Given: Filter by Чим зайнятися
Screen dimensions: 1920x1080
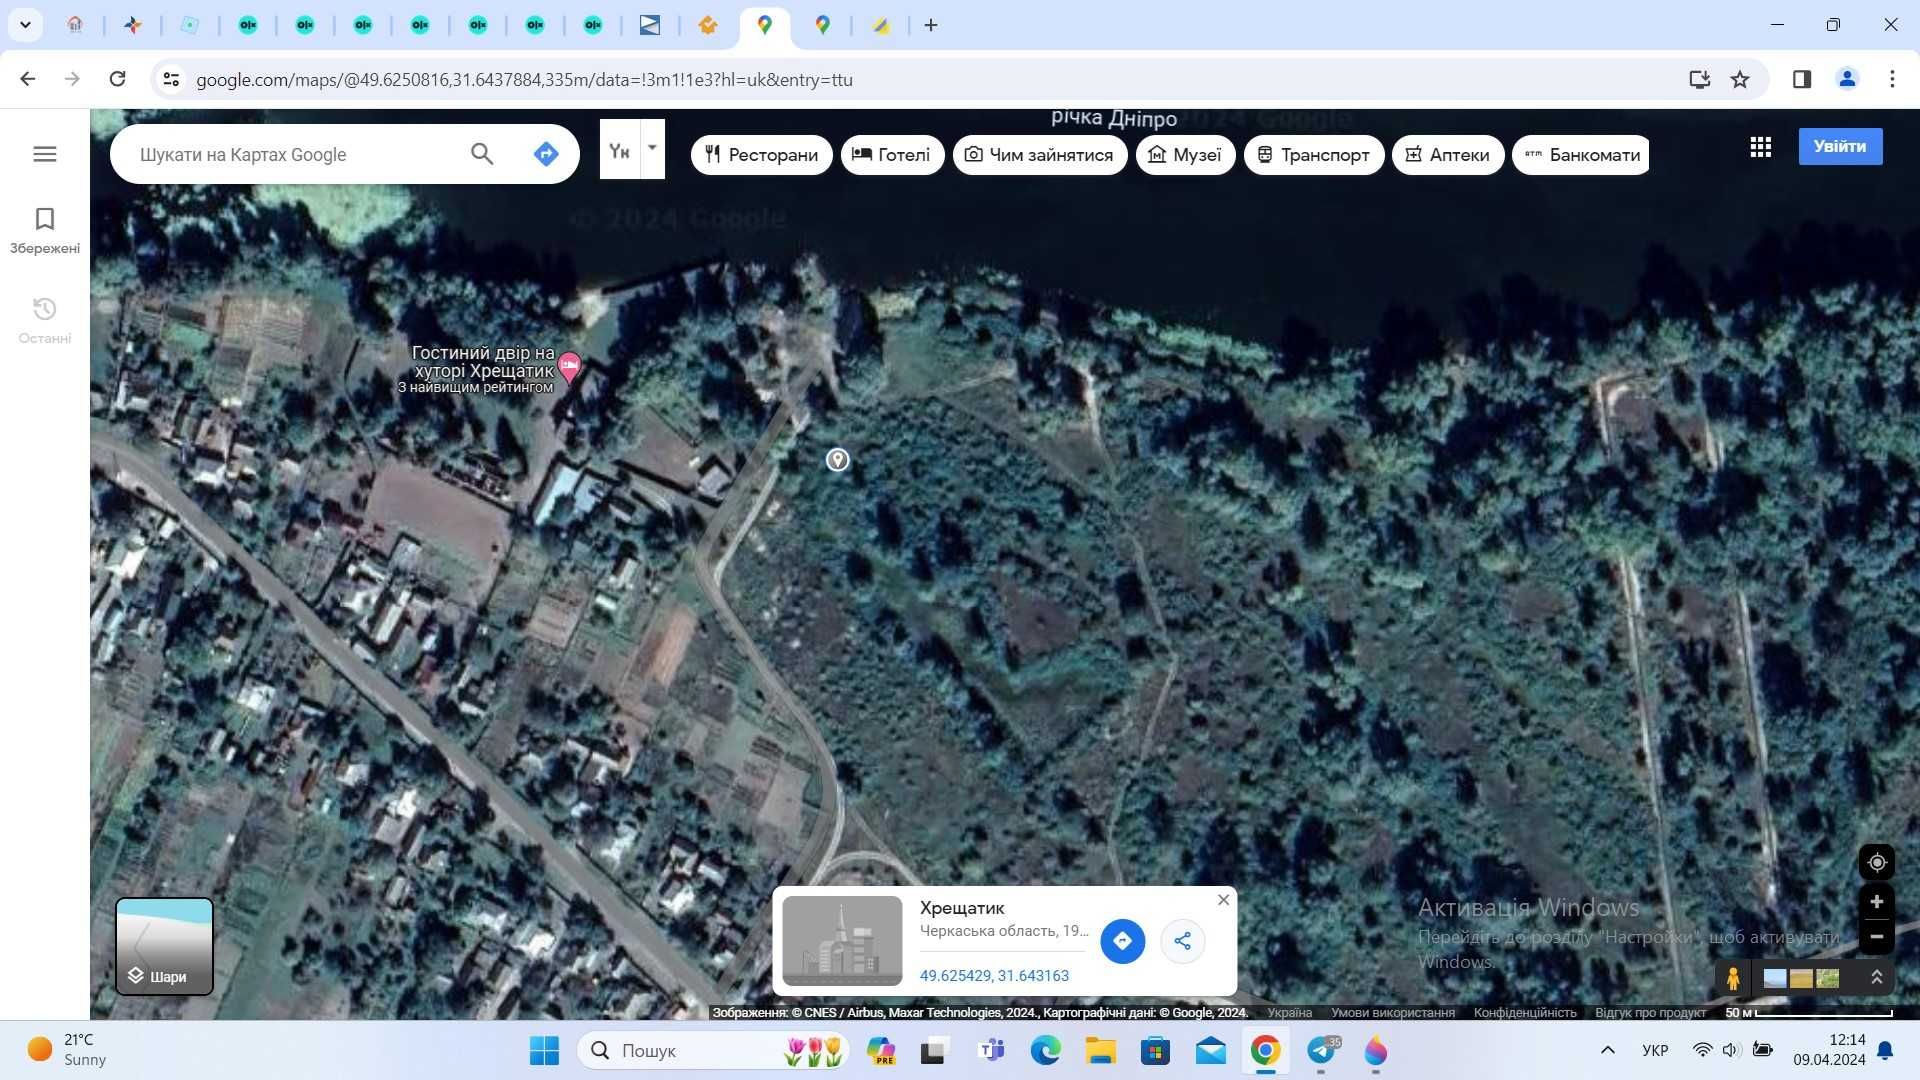Looking at the screenshot, I should tap(1040, 155).
